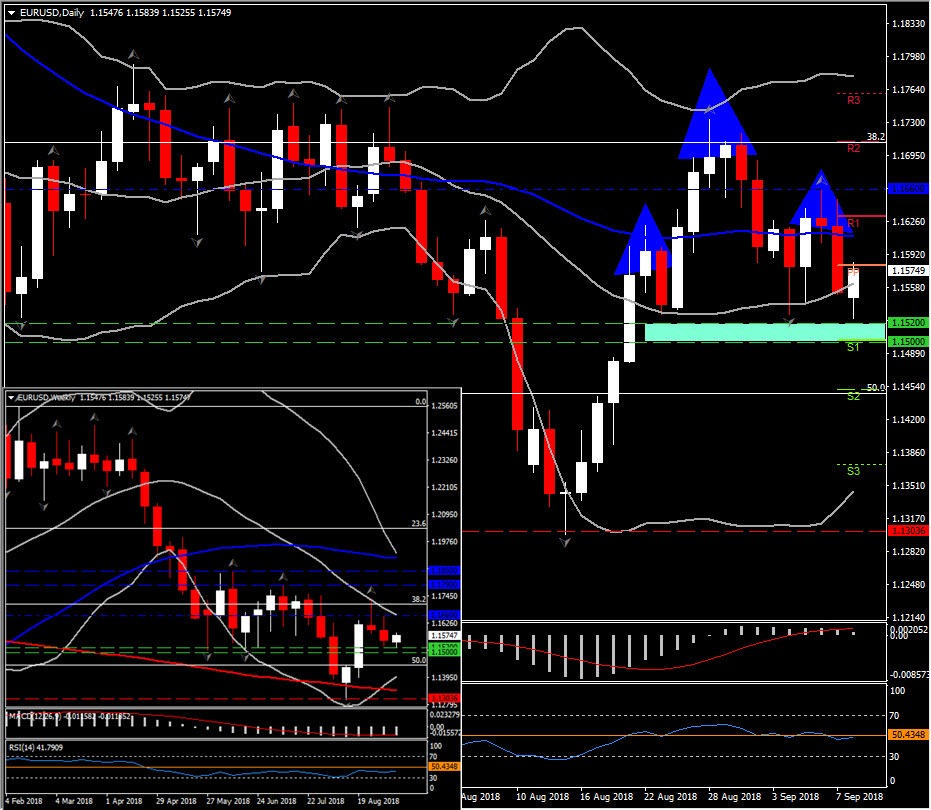Click the R3 pivot resistance label
Viewport: 931px width, 810px height.
click(x=853, y=100)
